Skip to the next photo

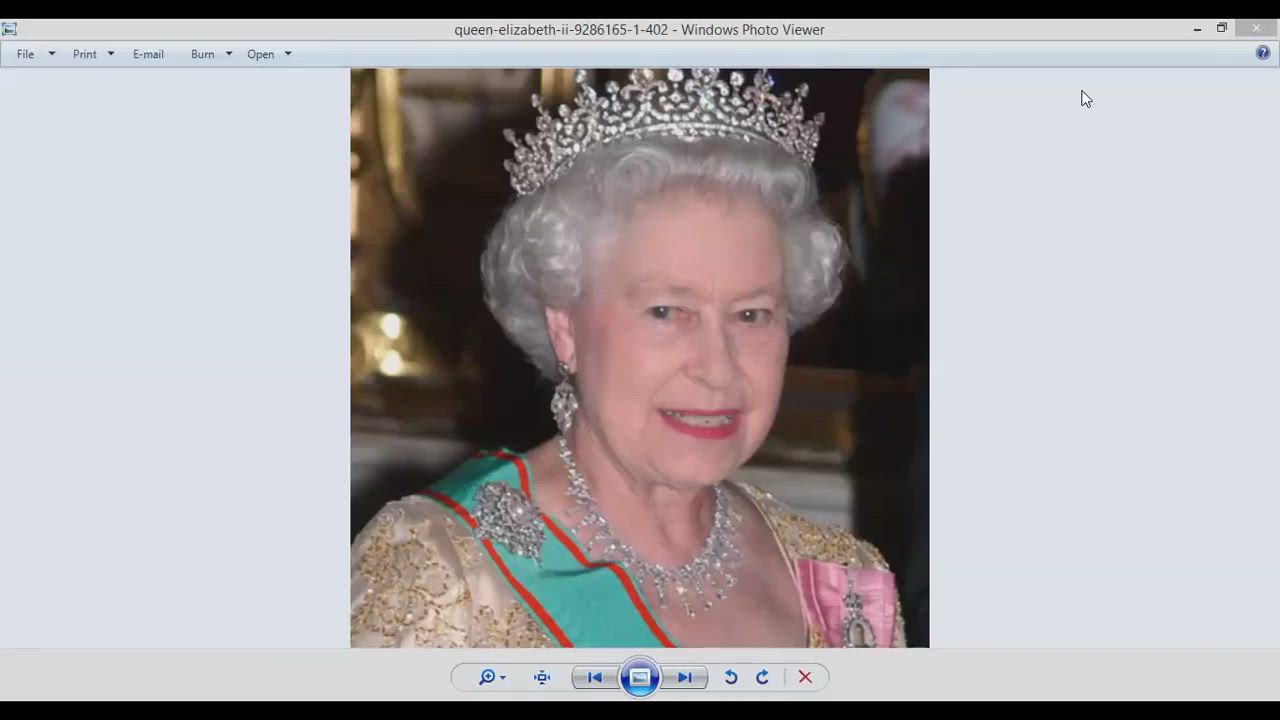(x=685, y=677)
